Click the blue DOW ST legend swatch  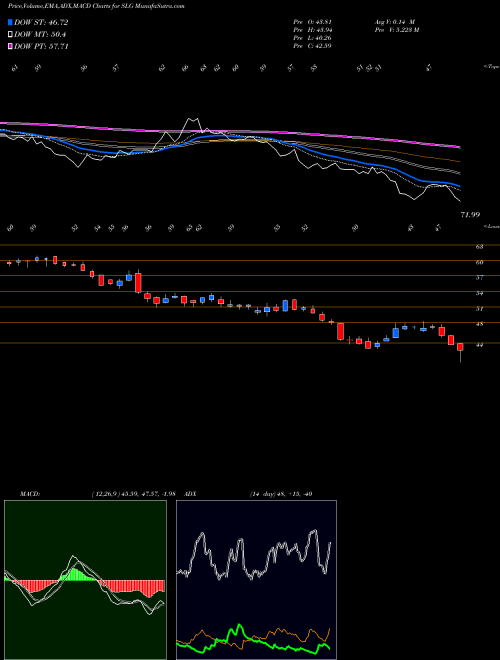tap(10, 22)
